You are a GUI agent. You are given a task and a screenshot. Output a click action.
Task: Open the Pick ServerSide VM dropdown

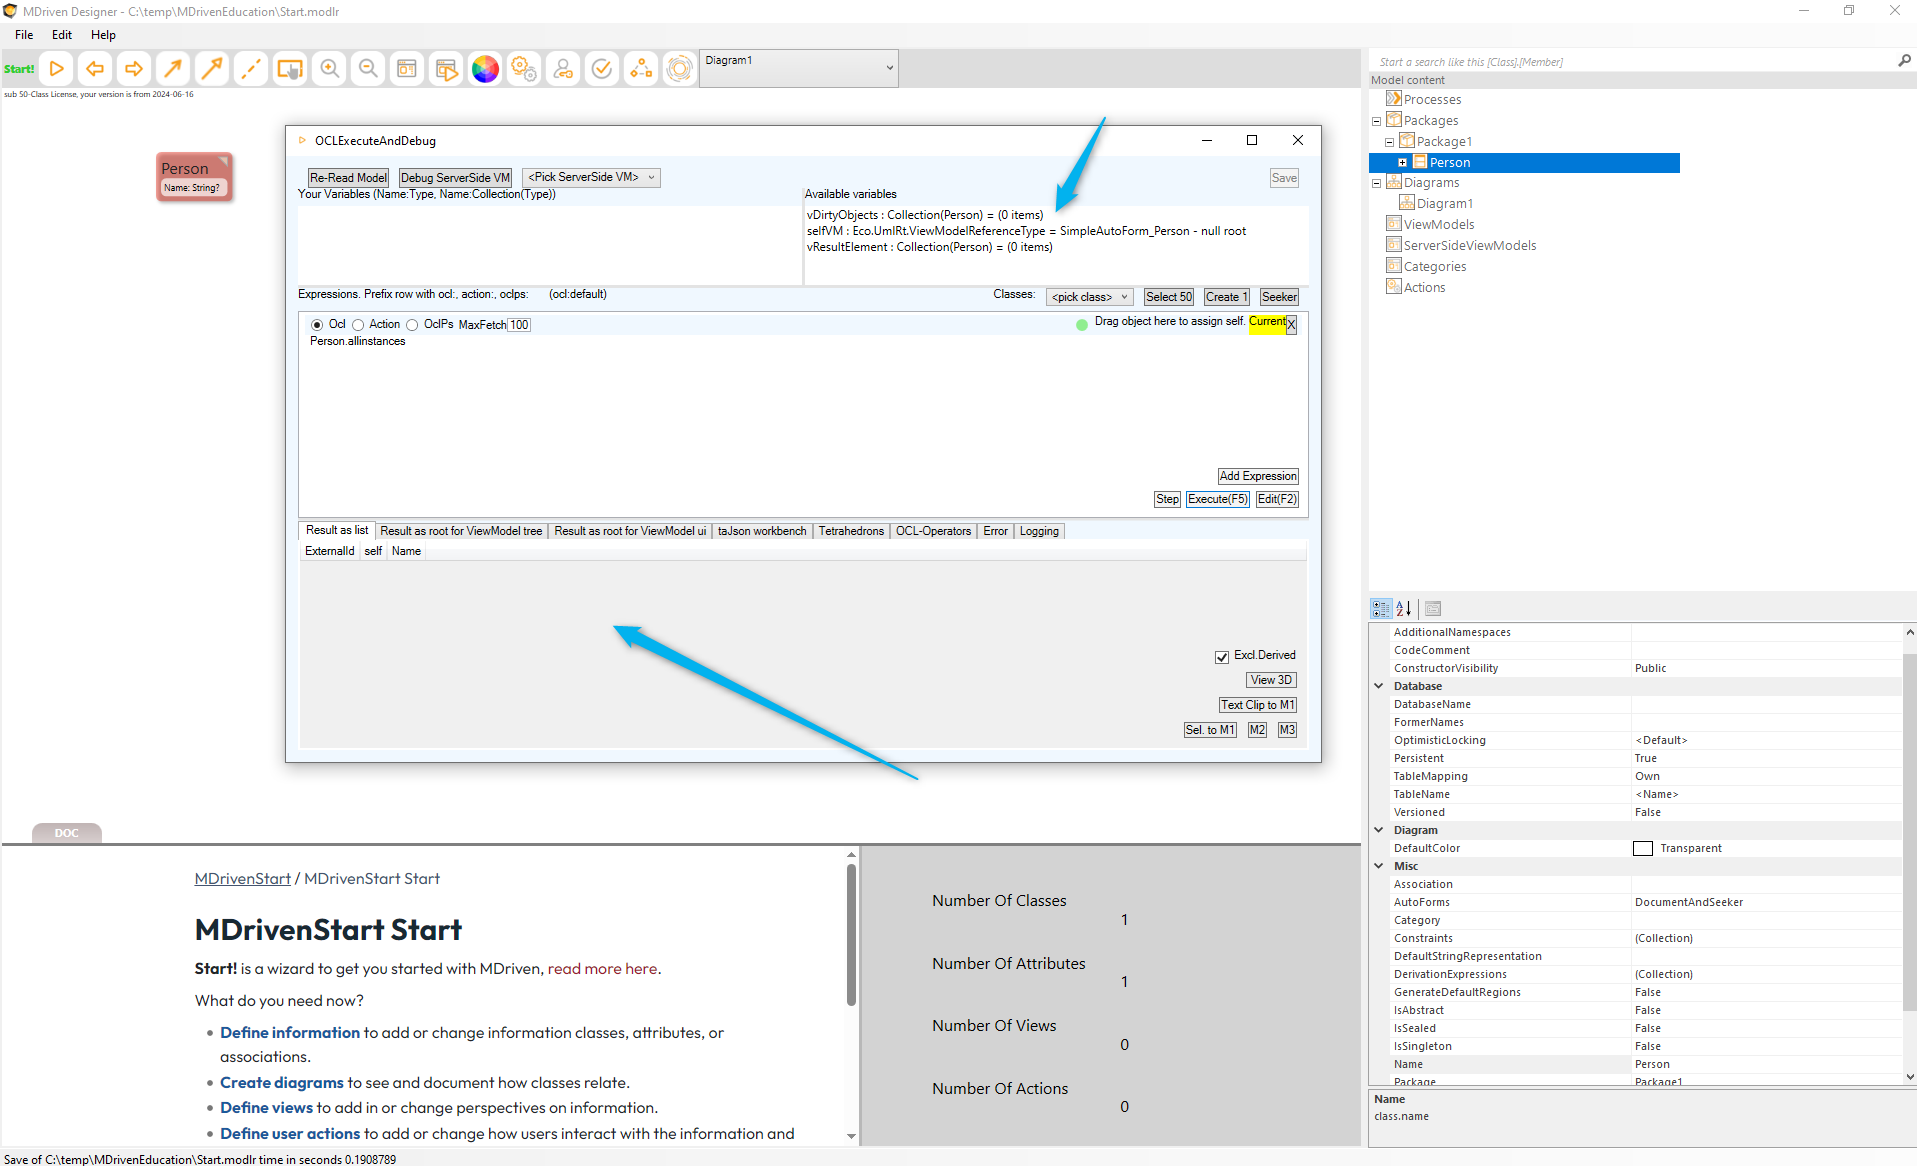(x=591, y=178)
